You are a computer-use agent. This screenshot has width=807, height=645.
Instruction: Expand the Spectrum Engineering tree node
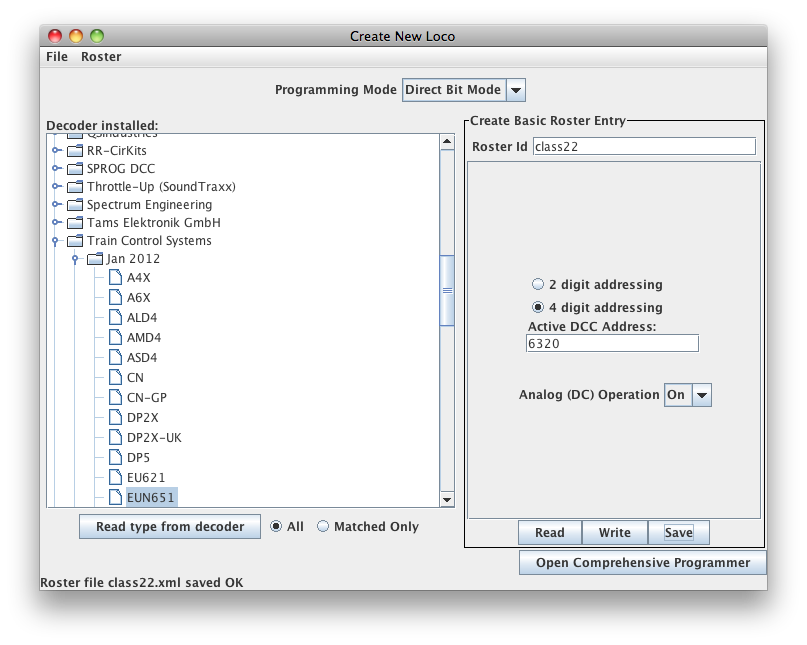tap(56, 204)
